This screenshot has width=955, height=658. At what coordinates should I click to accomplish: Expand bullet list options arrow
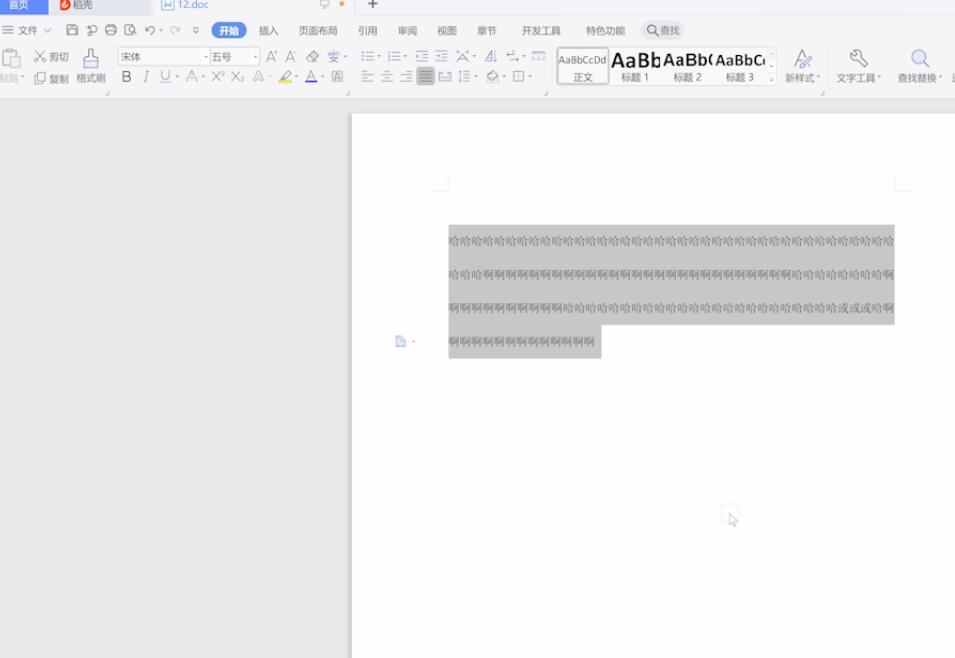click(x=379, y=57)
